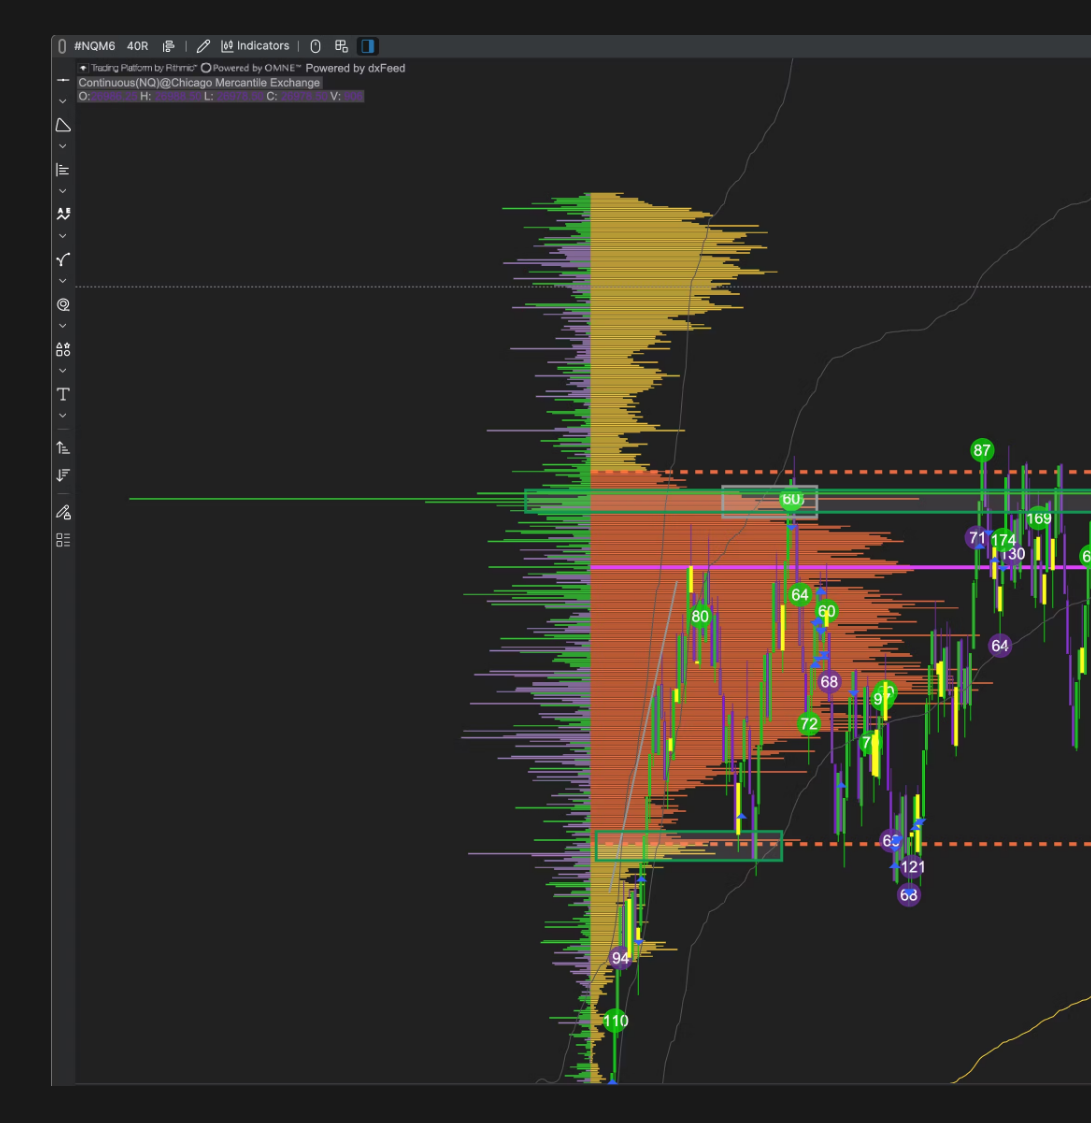Image resolution: width=1091 pixels, height=1123 pixels.
Task: Select the curve path drawing tool
Action: pyautogui.click(x=63, y=259)
